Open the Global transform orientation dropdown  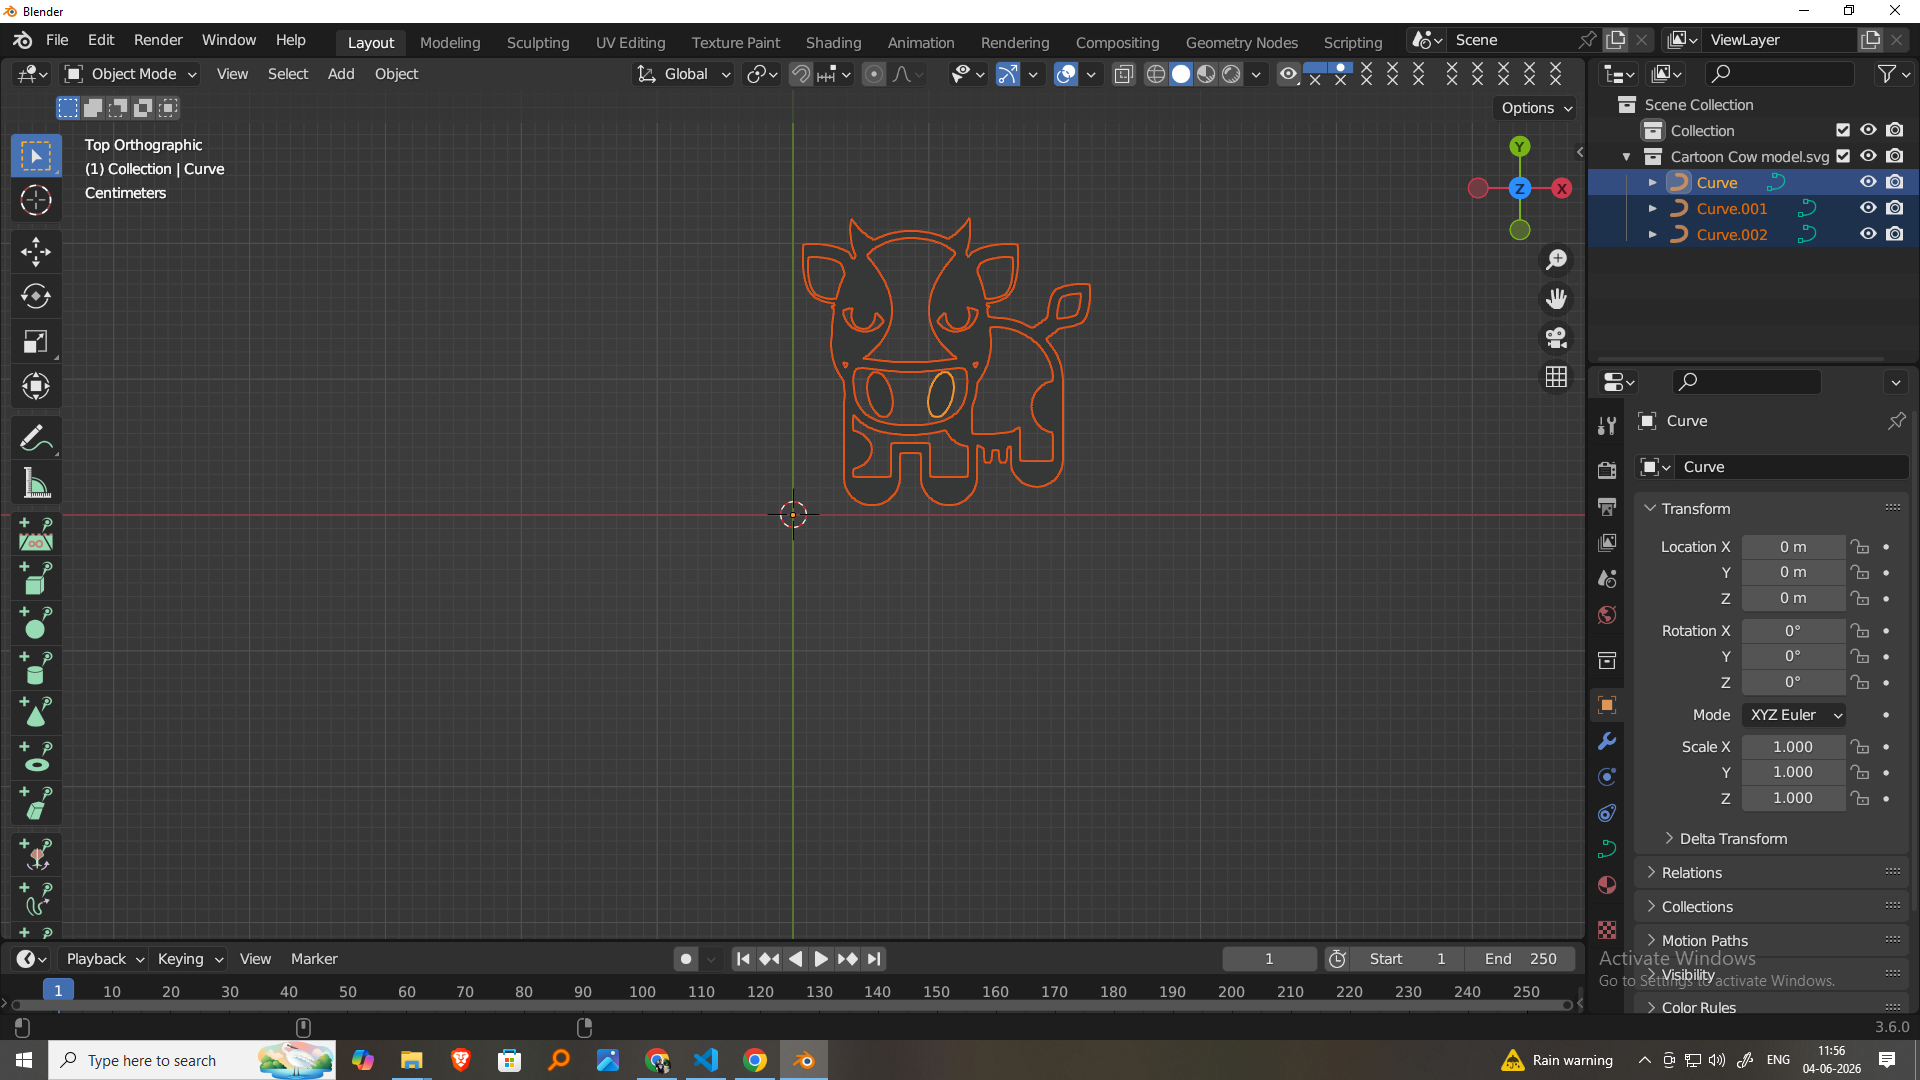pyautogui.click(x=684, y=74)
